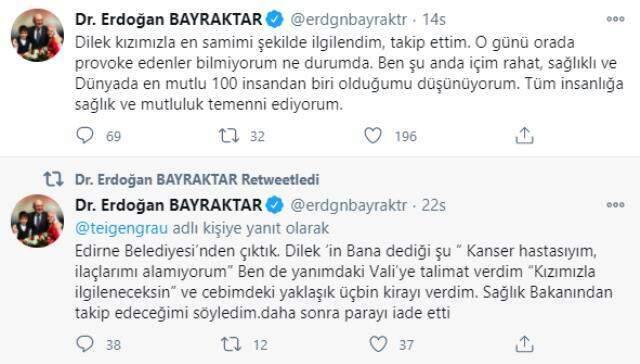This screenshot has height=364, width=640.
Task: Retweet the first tweet with 32 retweets
Action: (229, 135)
